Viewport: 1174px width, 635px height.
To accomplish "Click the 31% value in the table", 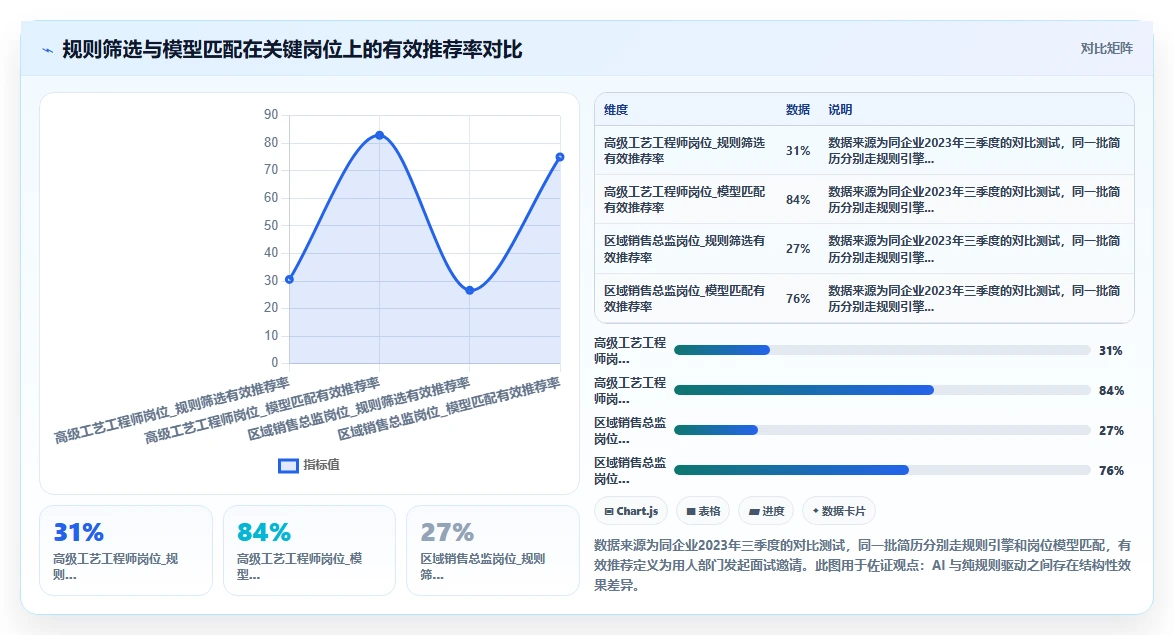I will [797, 151].
